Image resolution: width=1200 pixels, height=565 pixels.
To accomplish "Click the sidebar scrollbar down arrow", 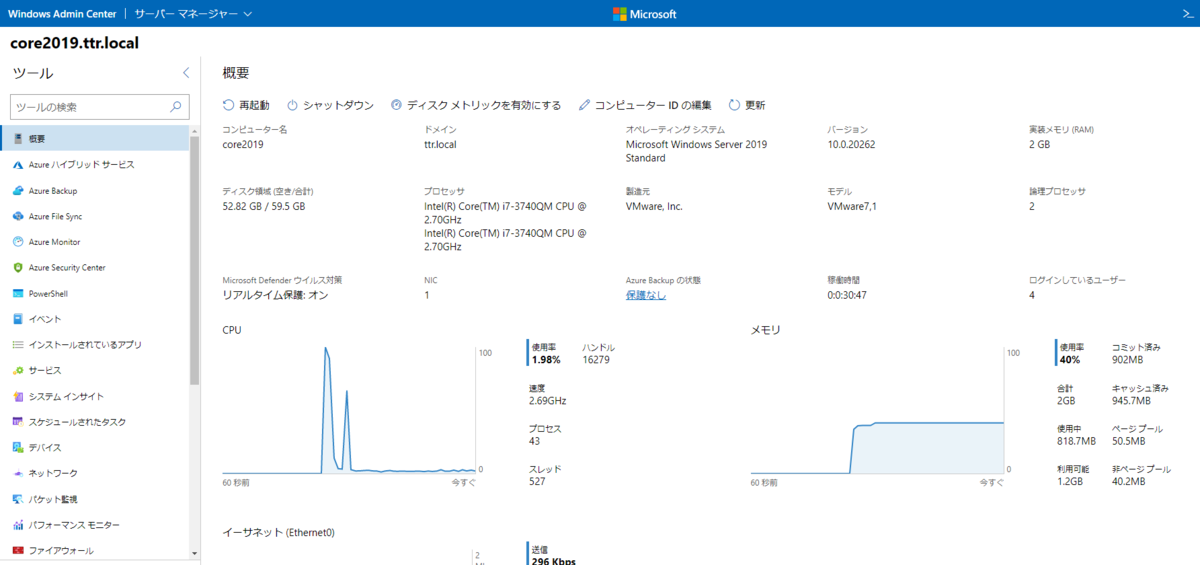I will coord(194,552).
